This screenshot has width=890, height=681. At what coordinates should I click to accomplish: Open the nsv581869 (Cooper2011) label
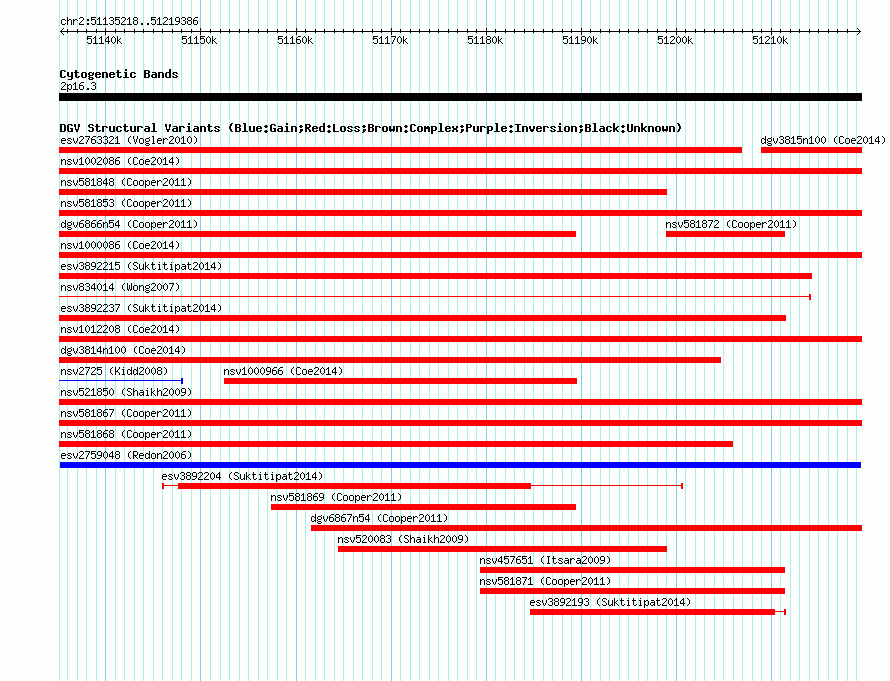point(336,497)
